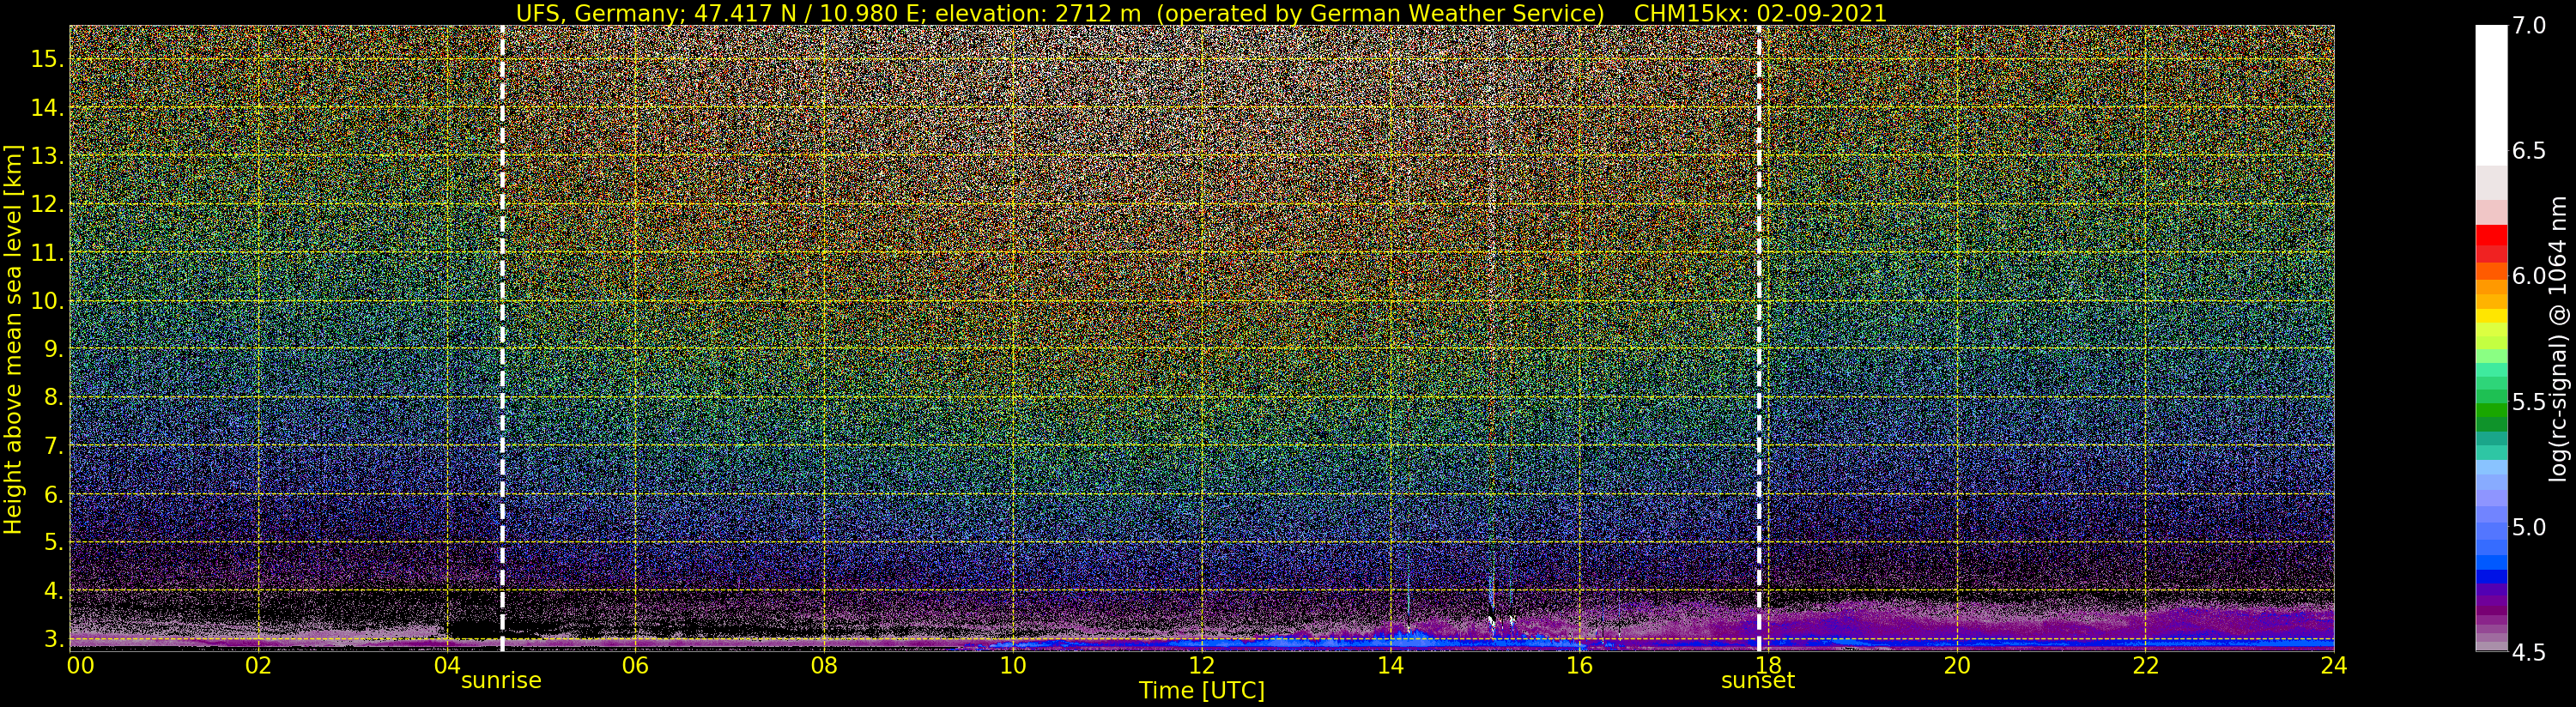
Task: Click the 'sunrise' label below the time axis
Action: point(501,681)
